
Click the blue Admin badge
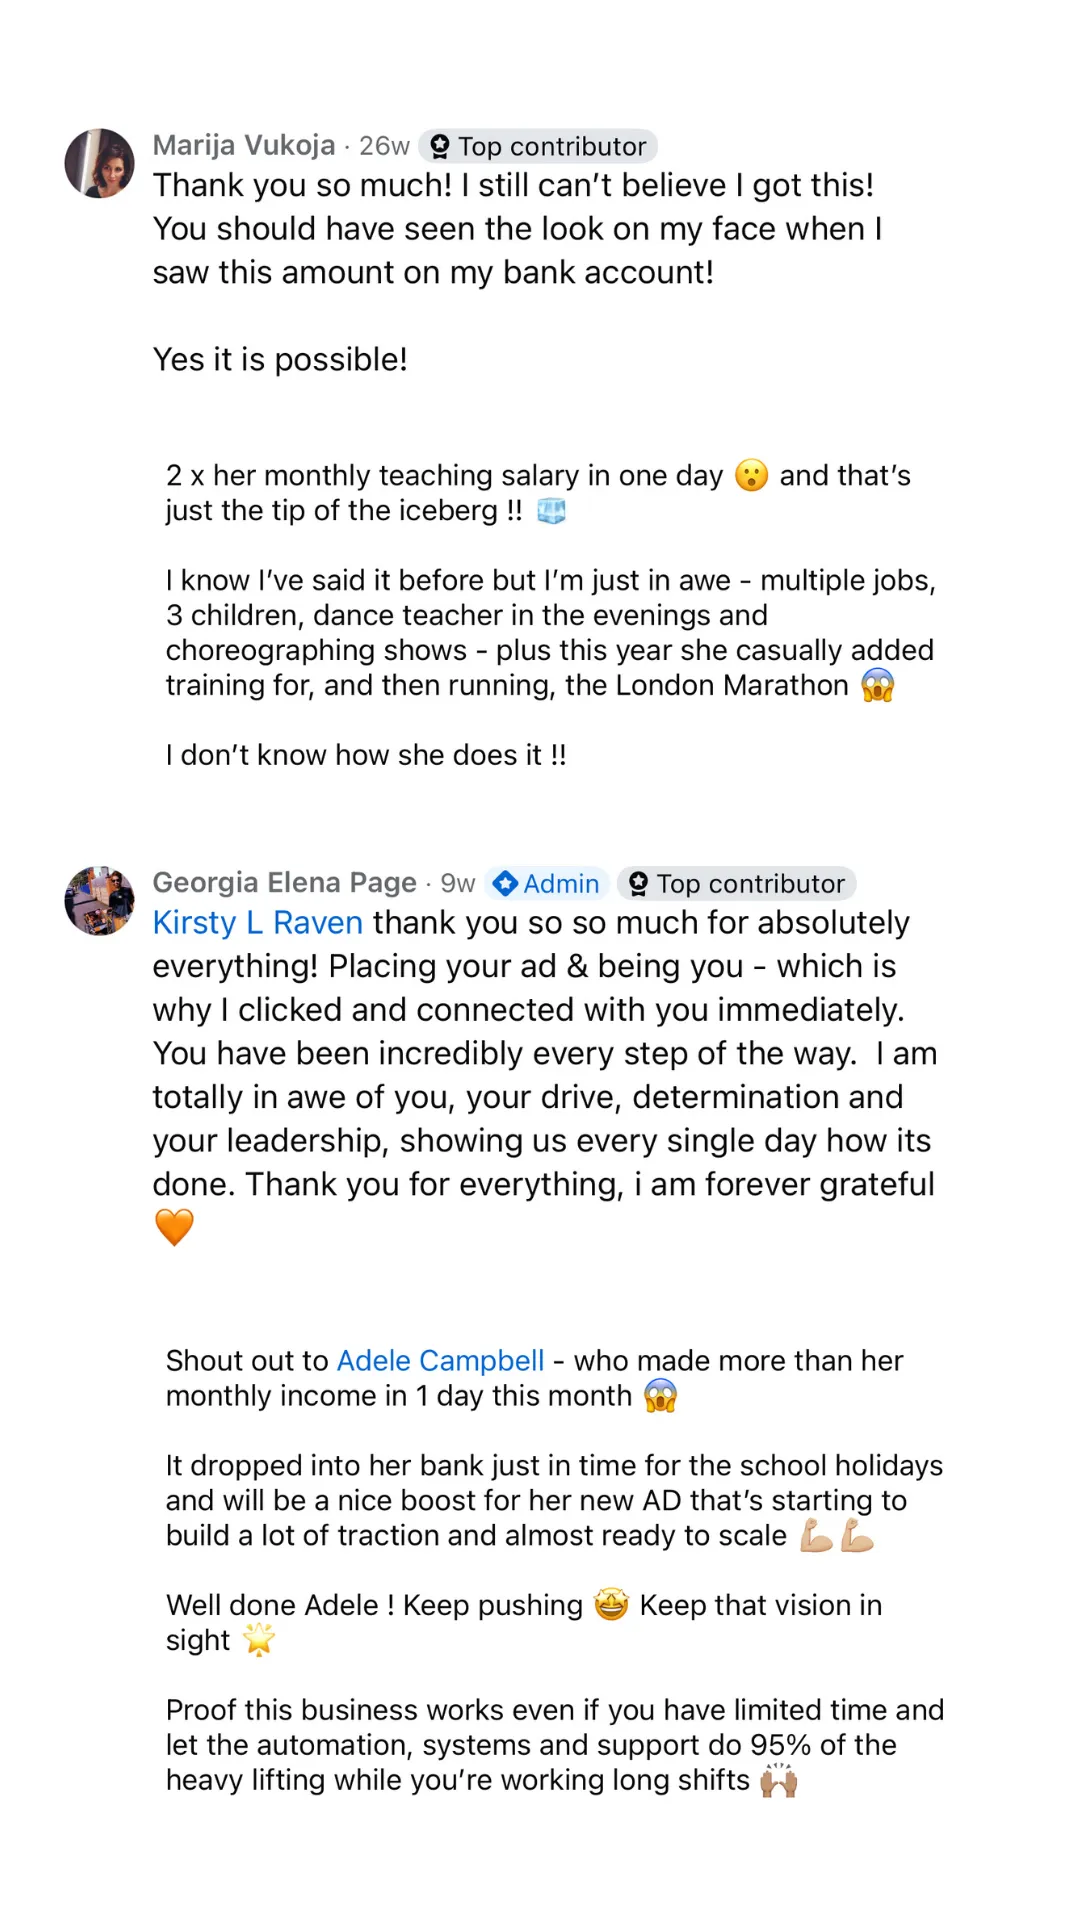click(547, 884)
